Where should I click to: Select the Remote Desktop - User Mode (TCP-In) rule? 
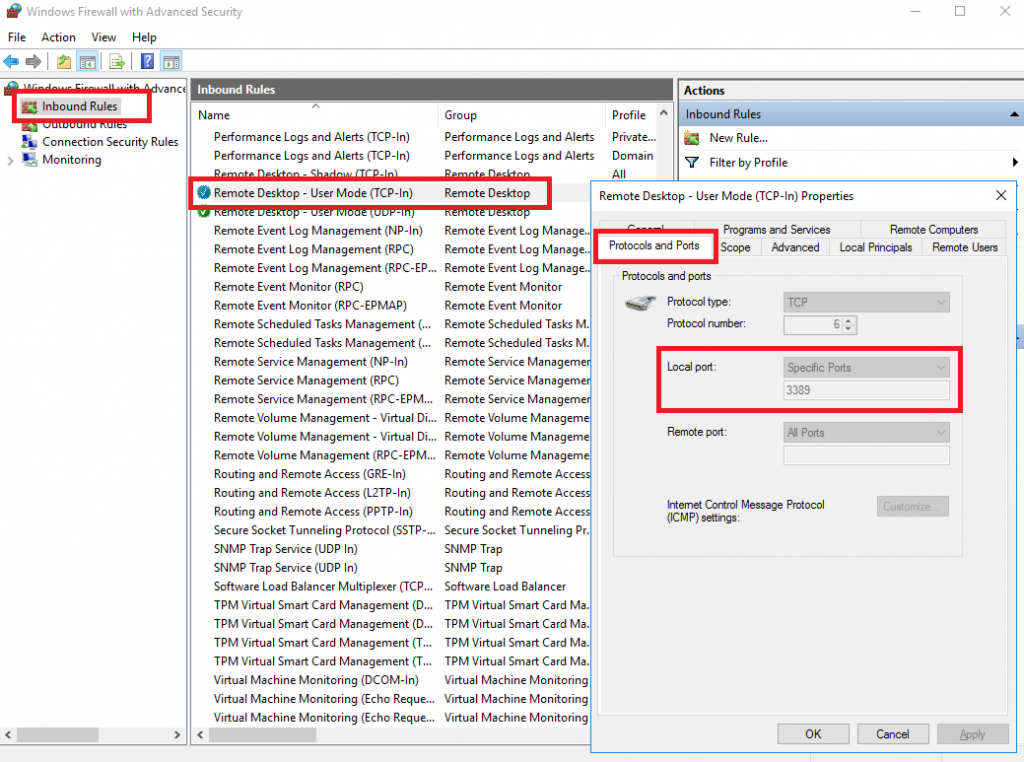(313, 193)
